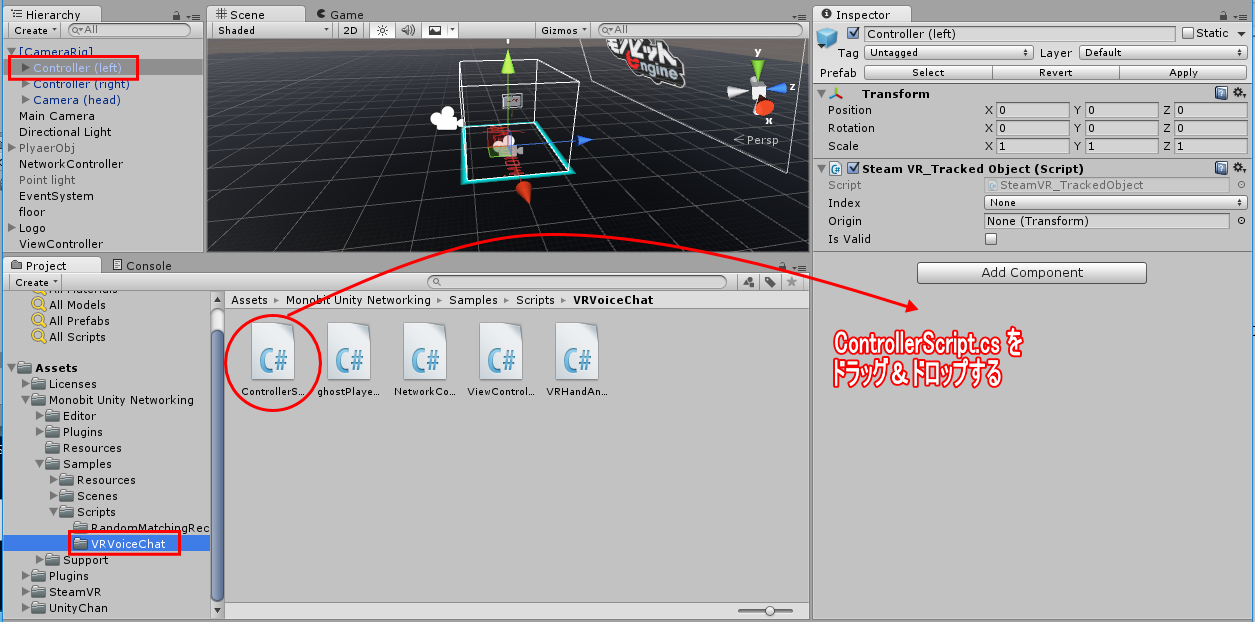This screenshot has width=1255, height=622.
Task: Open the Shaded draw mode dropdown
Action: [x=272, y=30]
